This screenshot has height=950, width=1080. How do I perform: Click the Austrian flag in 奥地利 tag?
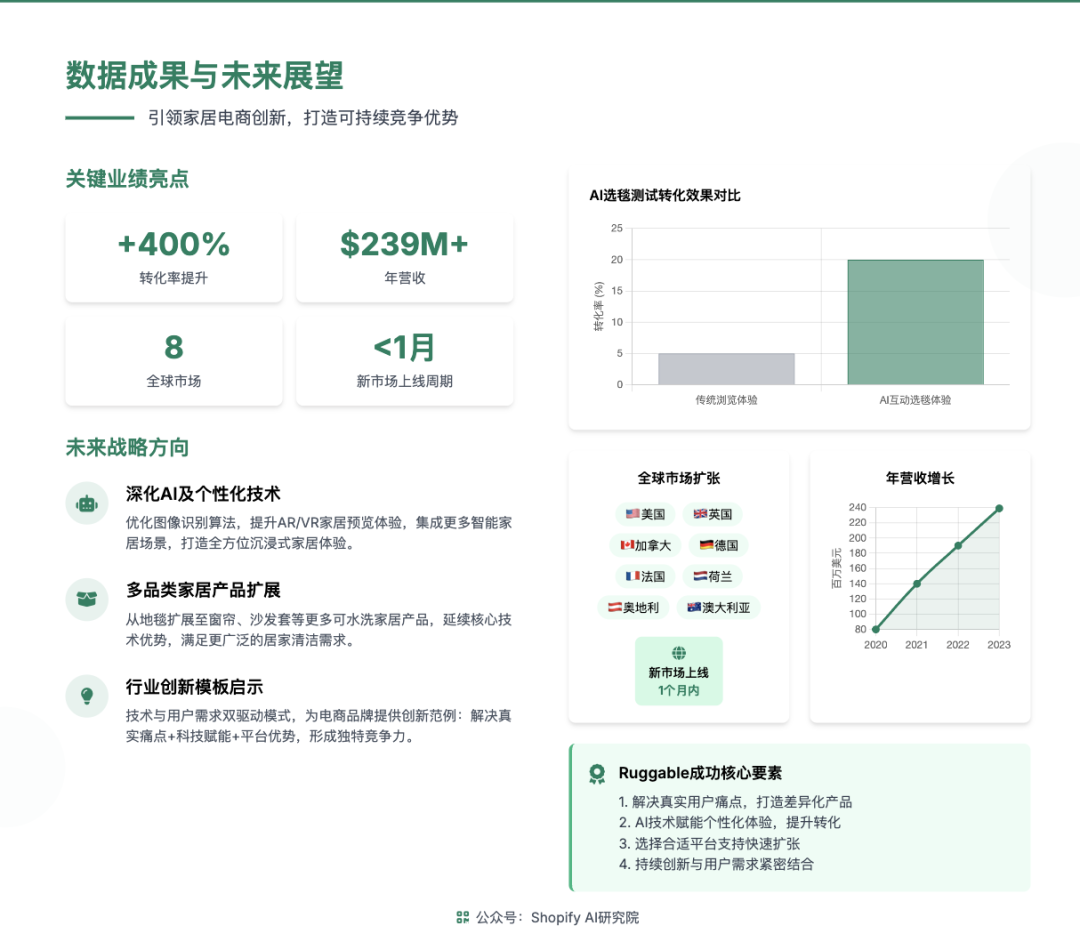pos(615,607)
